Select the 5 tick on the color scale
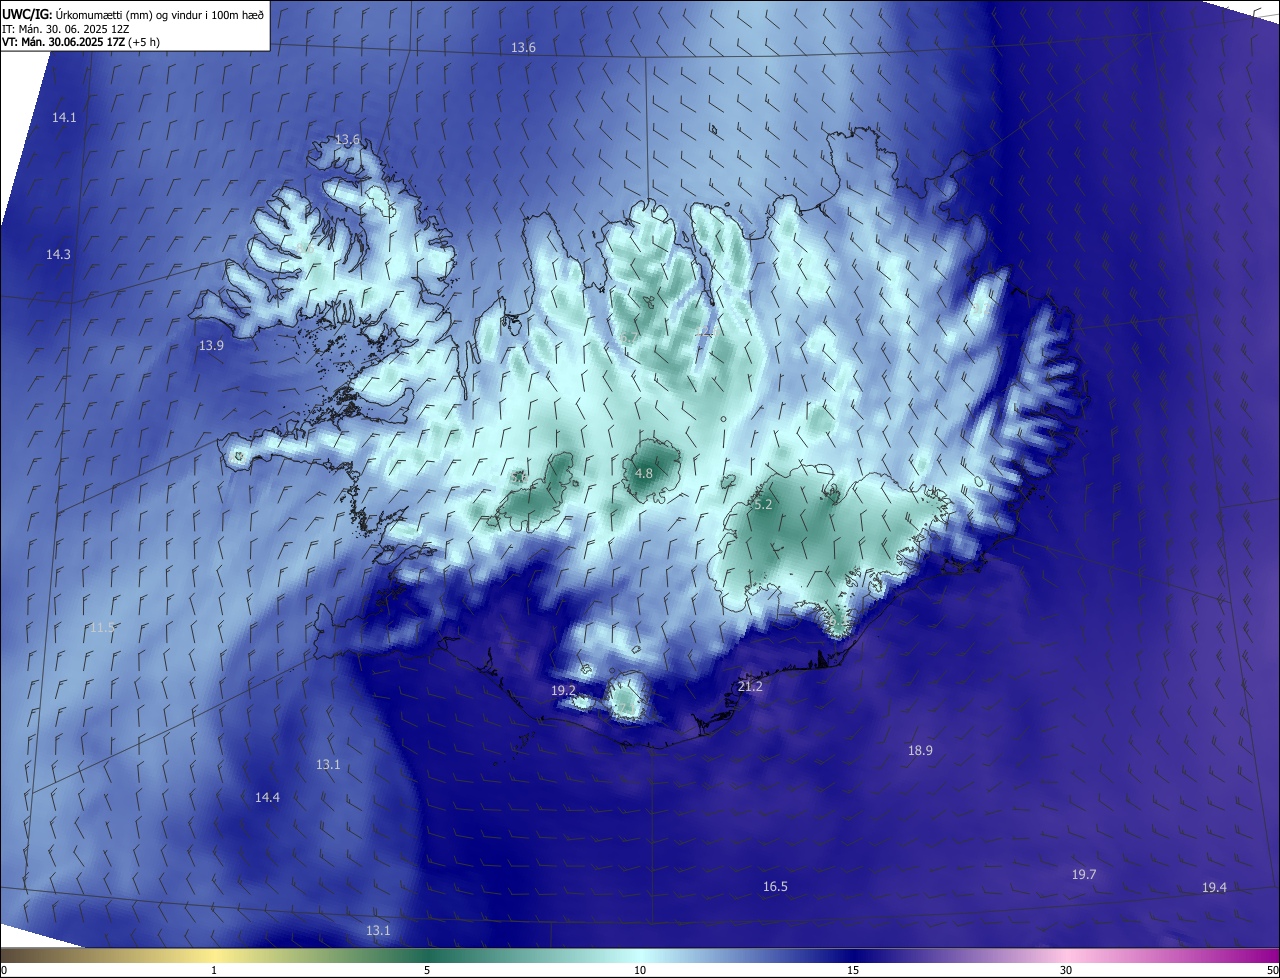Viewport: 1280px width, 978px height. point(427,970)
